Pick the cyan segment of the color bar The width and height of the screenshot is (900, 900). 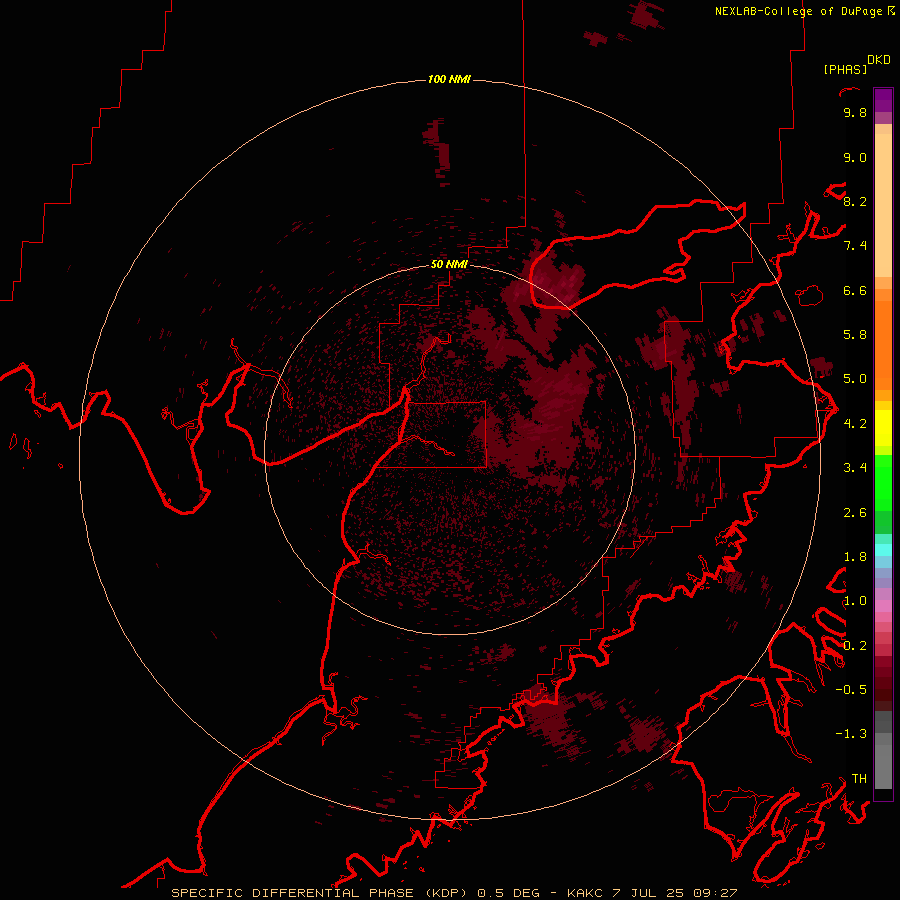pyautogui.click(x=883, y=549)
